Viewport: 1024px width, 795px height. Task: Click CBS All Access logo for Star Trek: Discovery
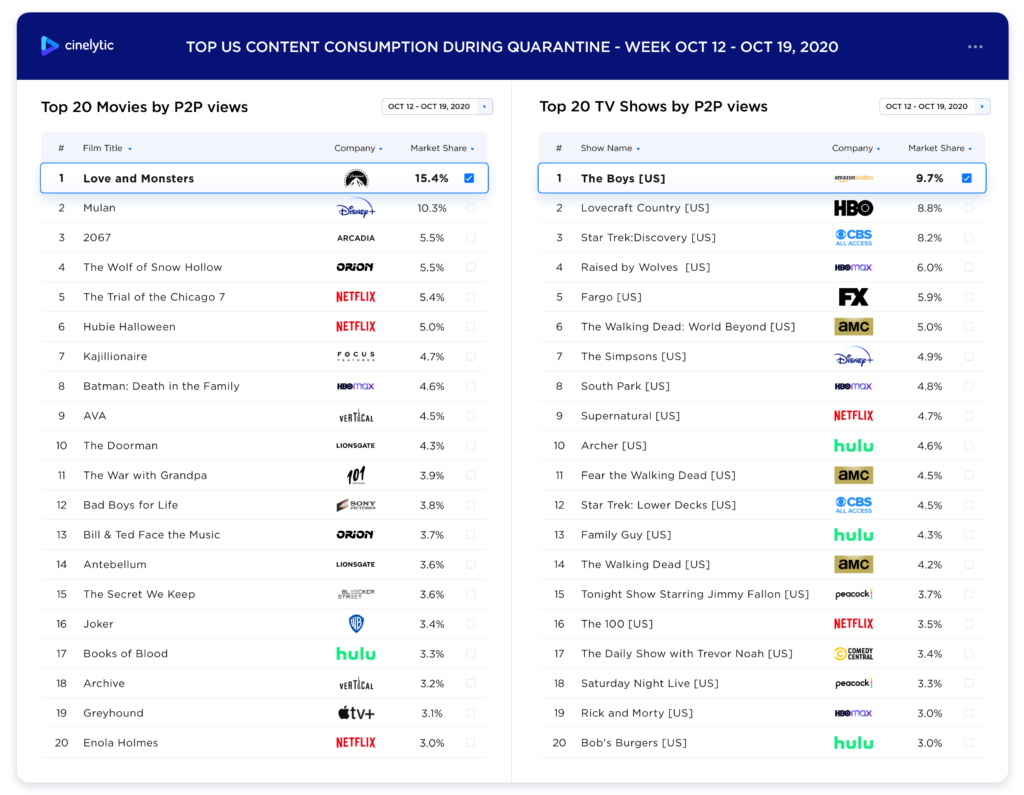click(854, 238)
